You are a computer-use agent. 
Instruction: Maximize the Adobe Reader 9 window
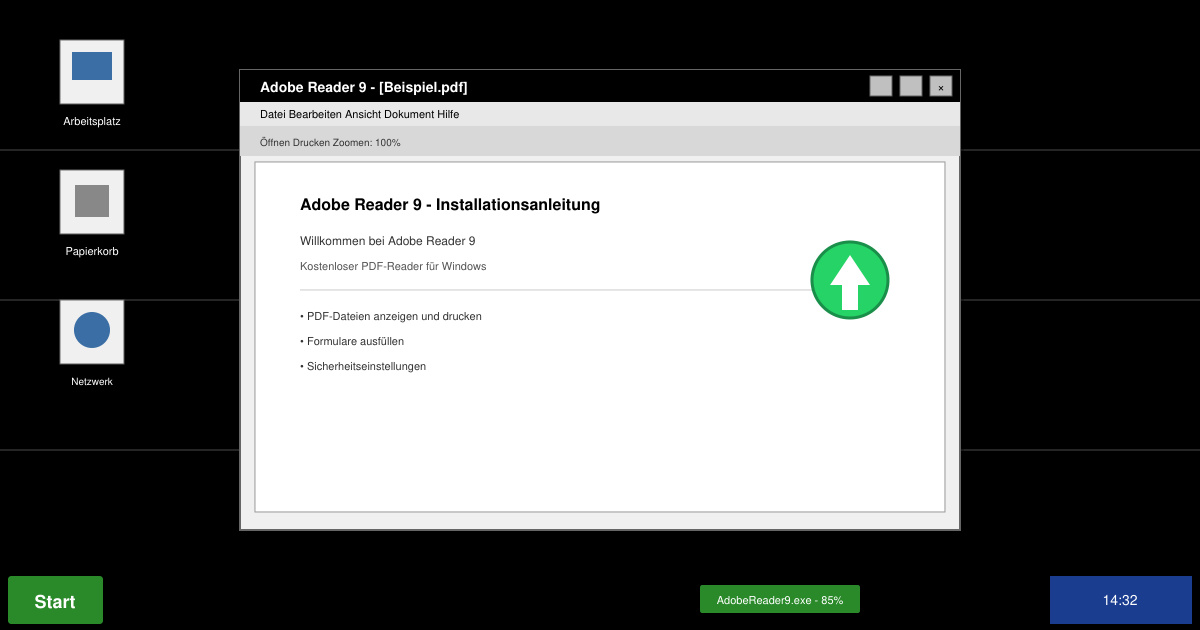911,86
